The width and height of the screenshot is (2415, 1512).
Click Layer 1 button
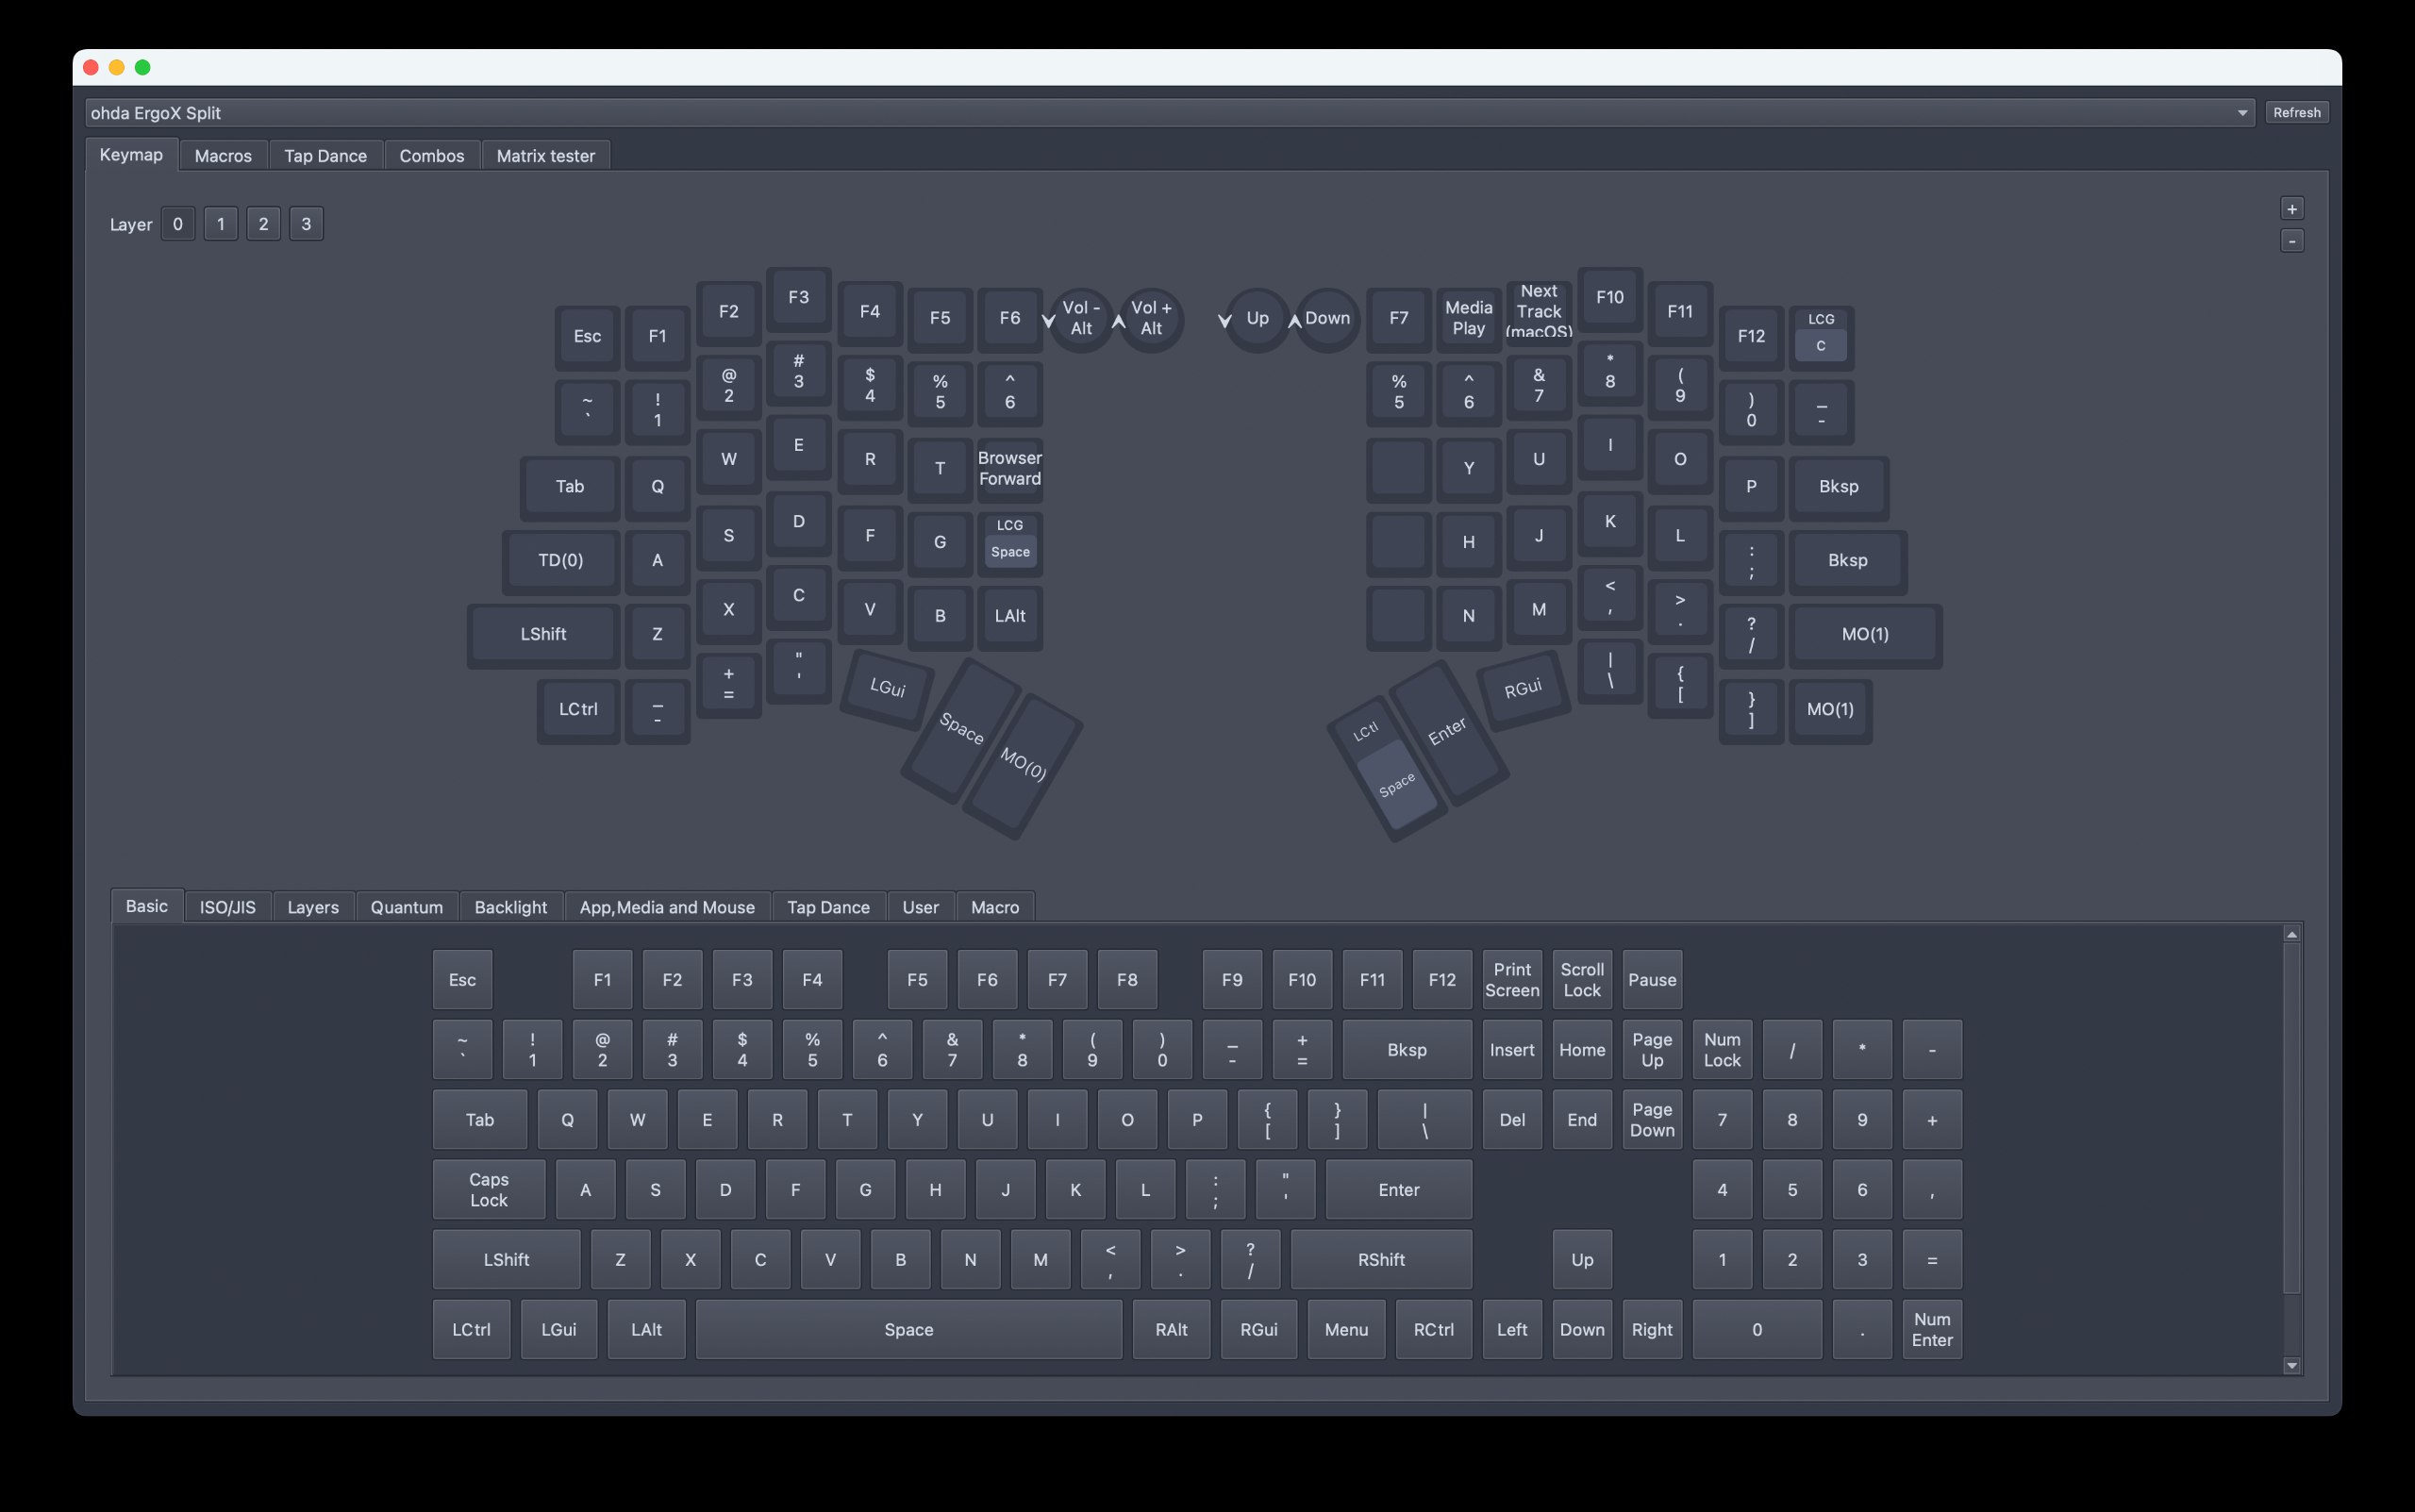(x=220, y=223)
